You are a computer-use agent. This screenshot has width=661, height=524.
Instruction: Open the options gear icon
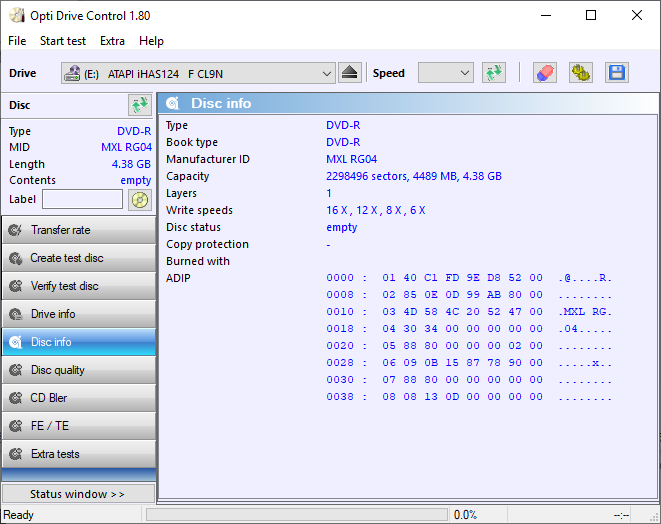(x=580, y=73)
